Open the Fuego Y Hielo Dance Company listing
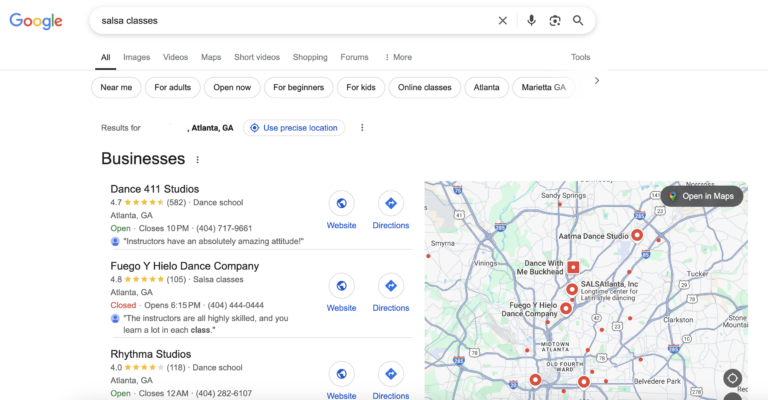Screen dimensions: 768x400 185,266
